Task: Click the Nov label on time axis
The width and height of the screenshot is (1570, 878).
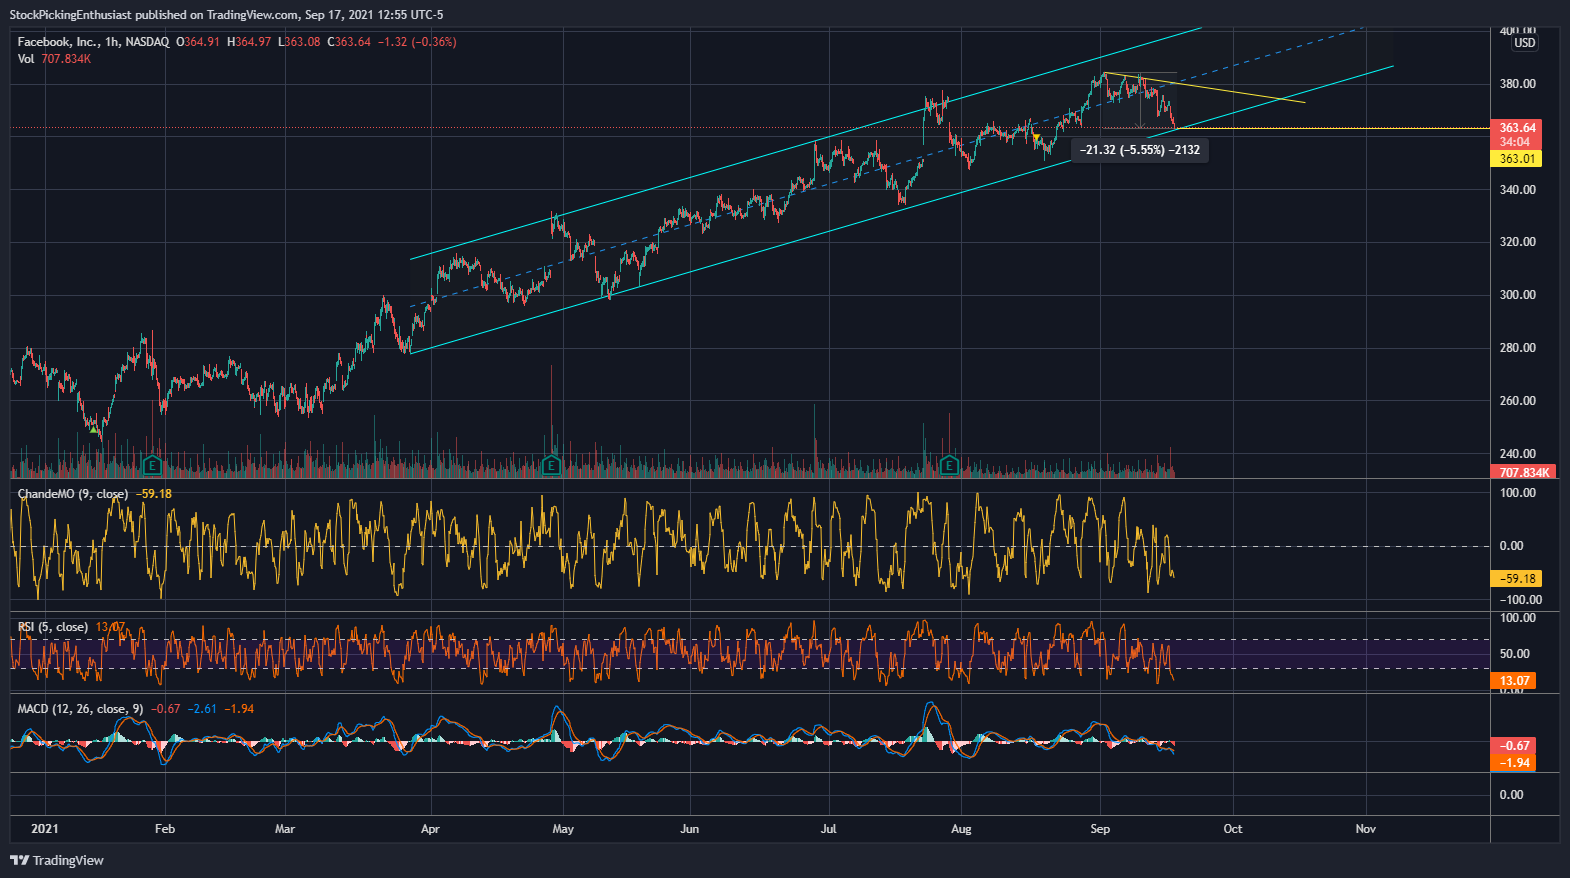Action: [x=1366, y=829]
